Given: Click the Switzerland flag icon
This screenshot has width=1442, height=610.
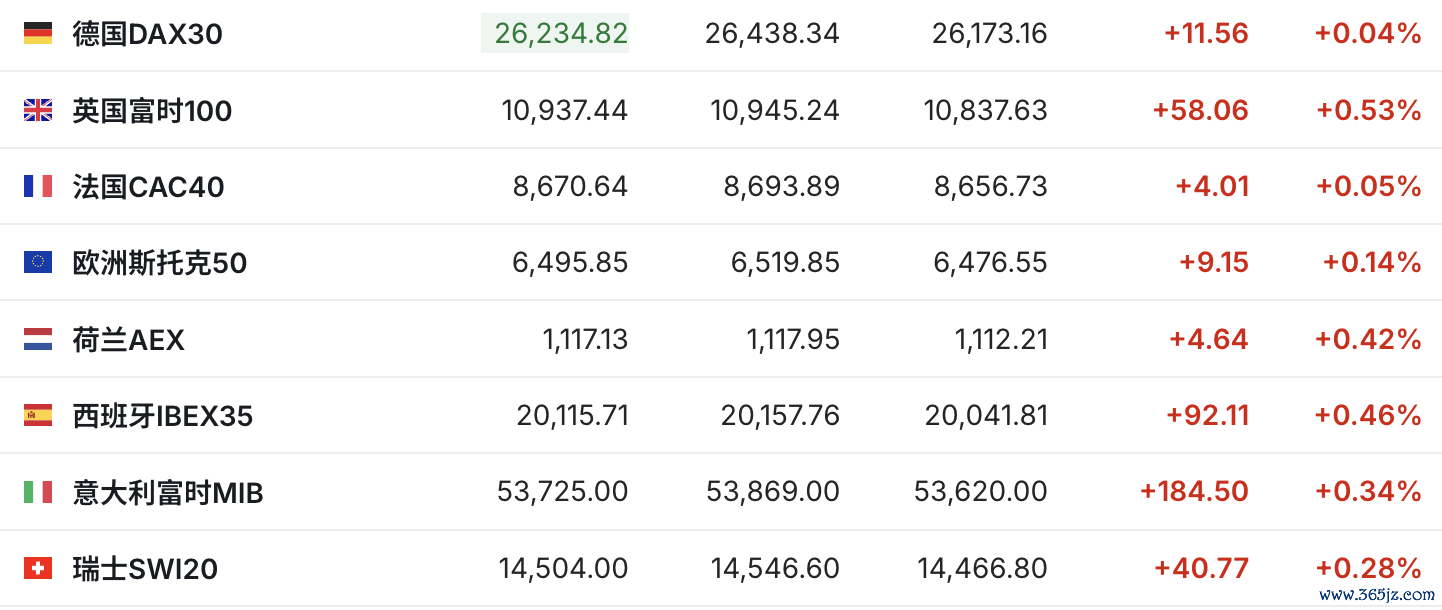Looking at the screenshot, I should pos(38,569).
